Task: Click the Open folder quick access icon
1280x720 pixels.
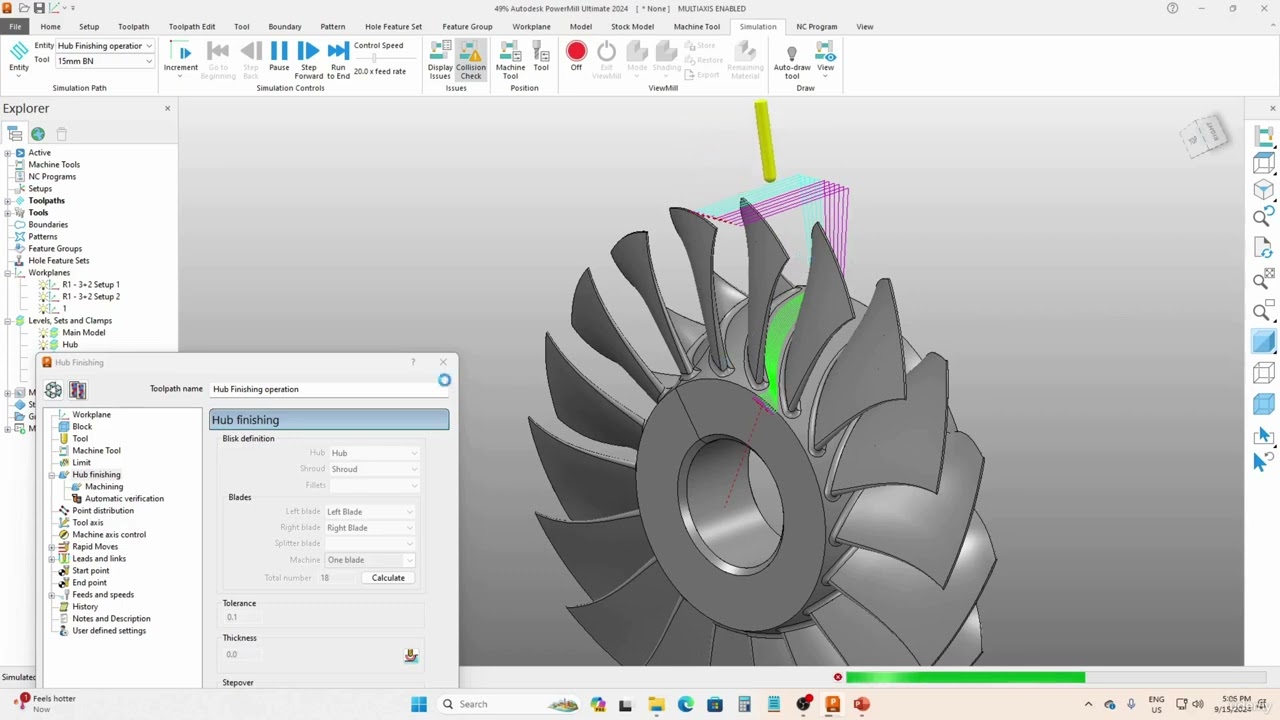Action: (24, 8)
